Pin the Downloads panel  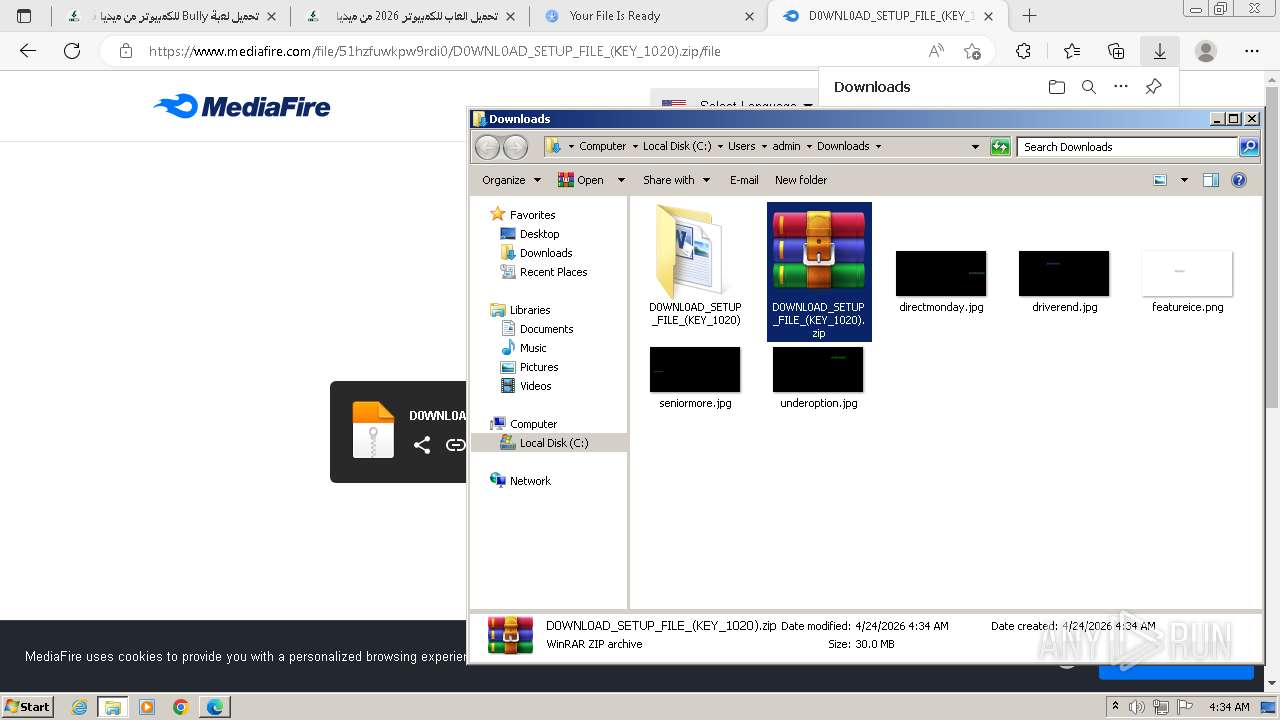[x=1153, y=87]
